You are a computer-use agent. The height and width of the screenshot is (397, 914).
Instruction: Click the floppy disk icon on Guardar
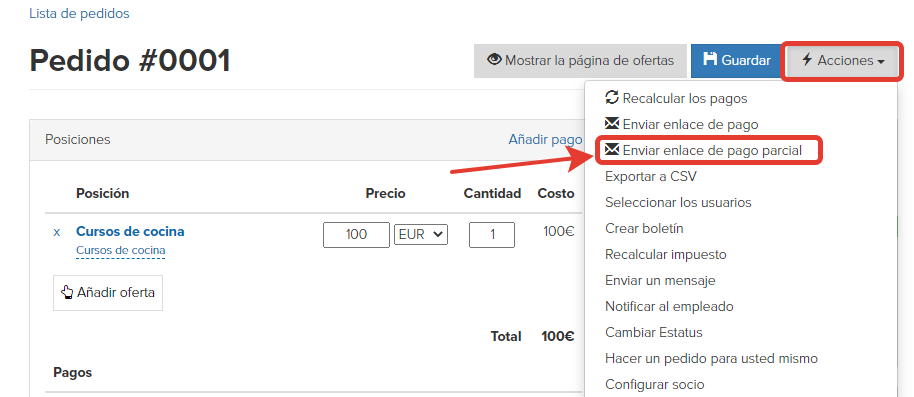(710, 59)
